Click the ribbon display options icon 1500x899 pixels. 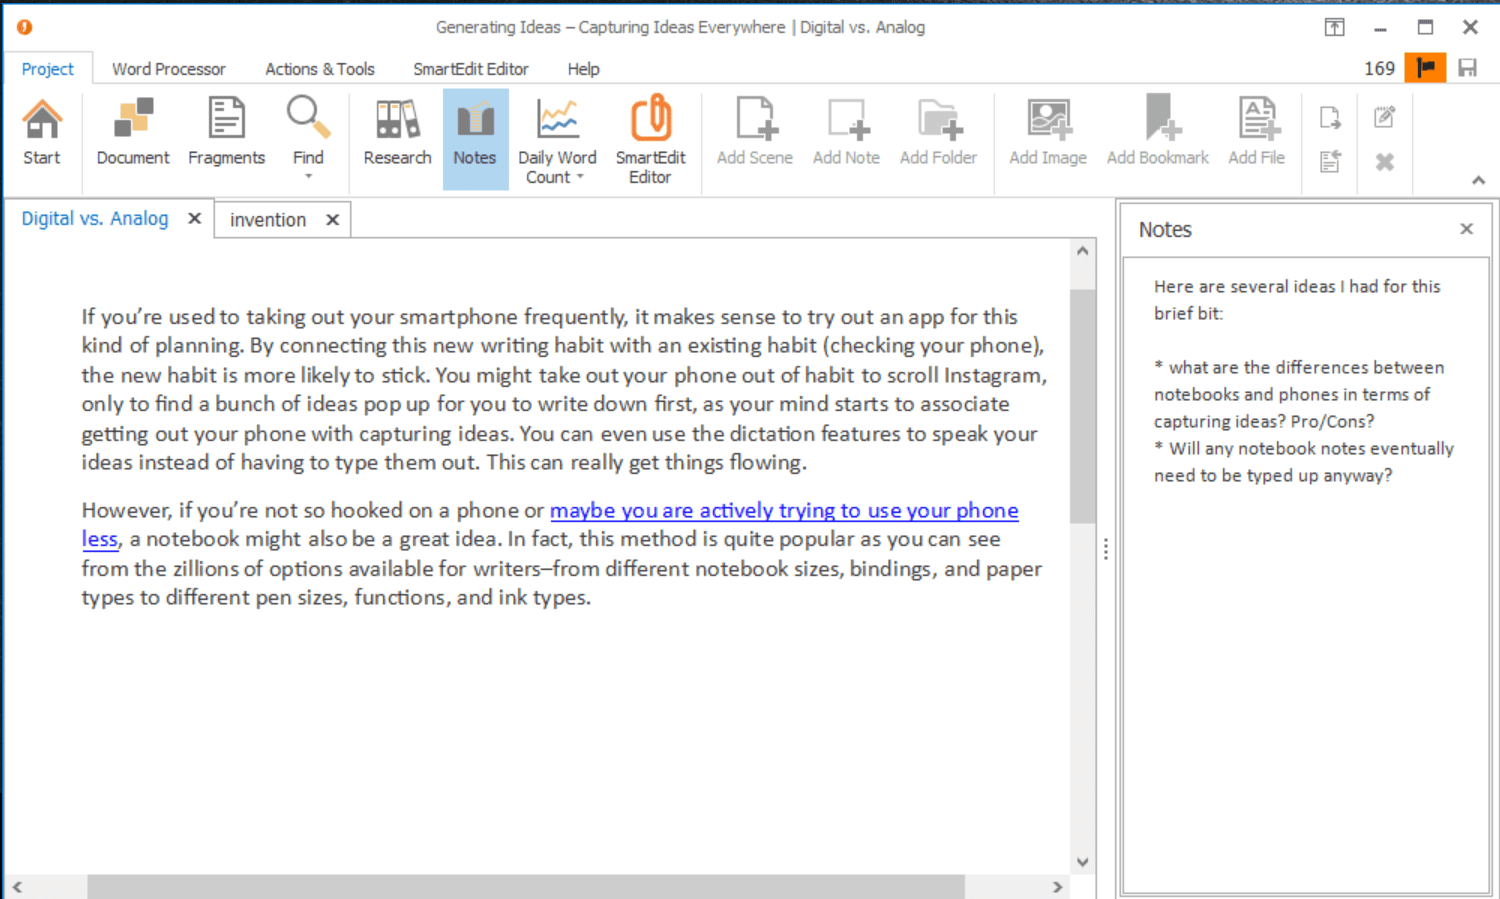[1335, 27]
